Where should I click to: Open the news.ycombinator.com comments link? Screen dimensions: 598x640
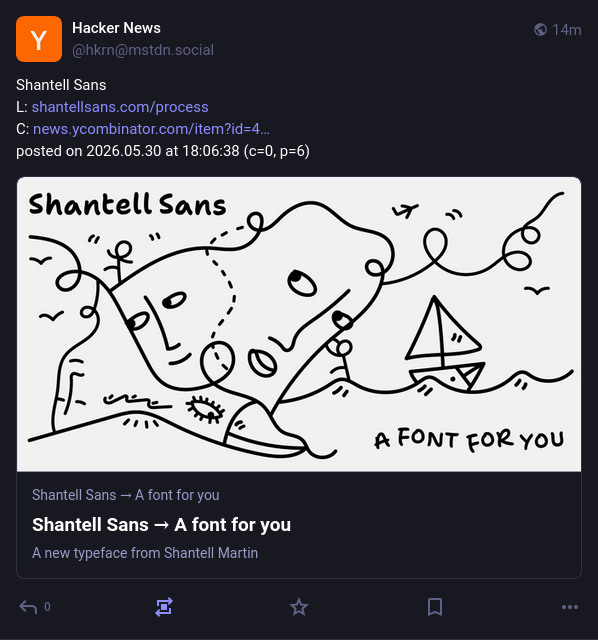pos(151,129)
